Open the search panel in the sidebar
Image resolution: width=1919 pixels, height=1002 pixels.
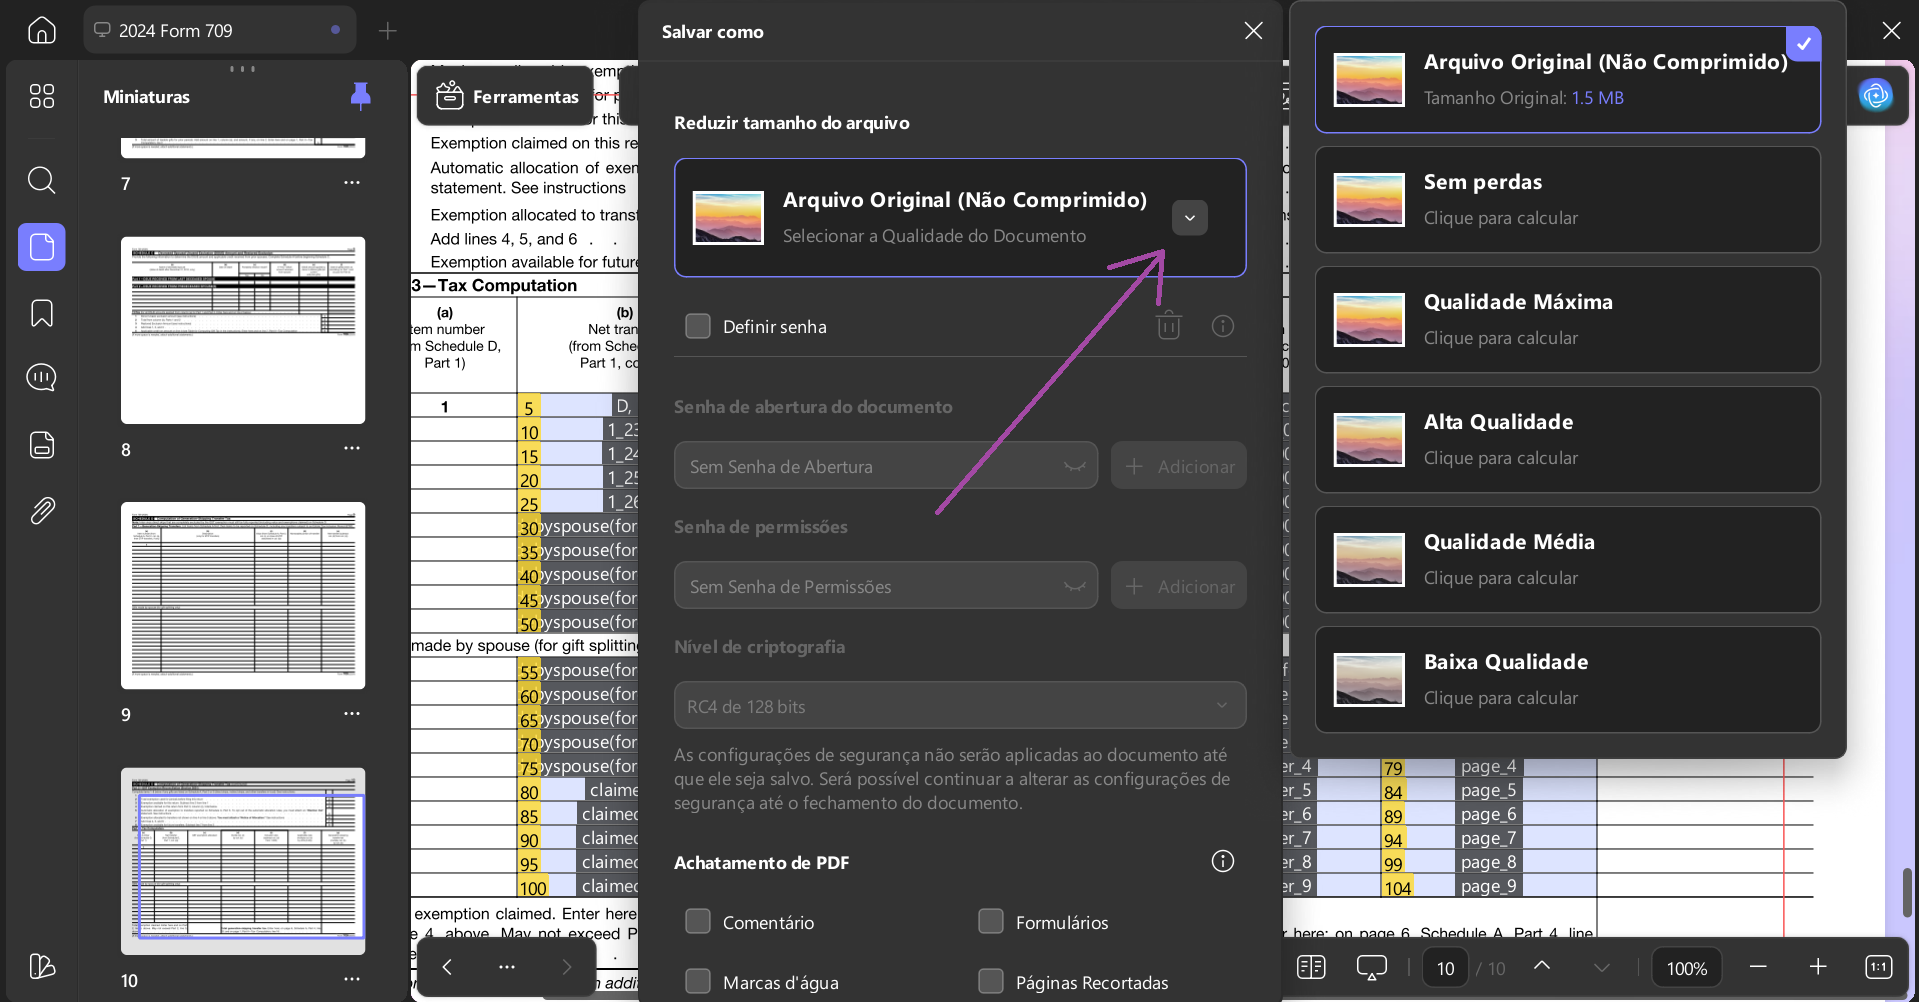[x=41, y=180]
